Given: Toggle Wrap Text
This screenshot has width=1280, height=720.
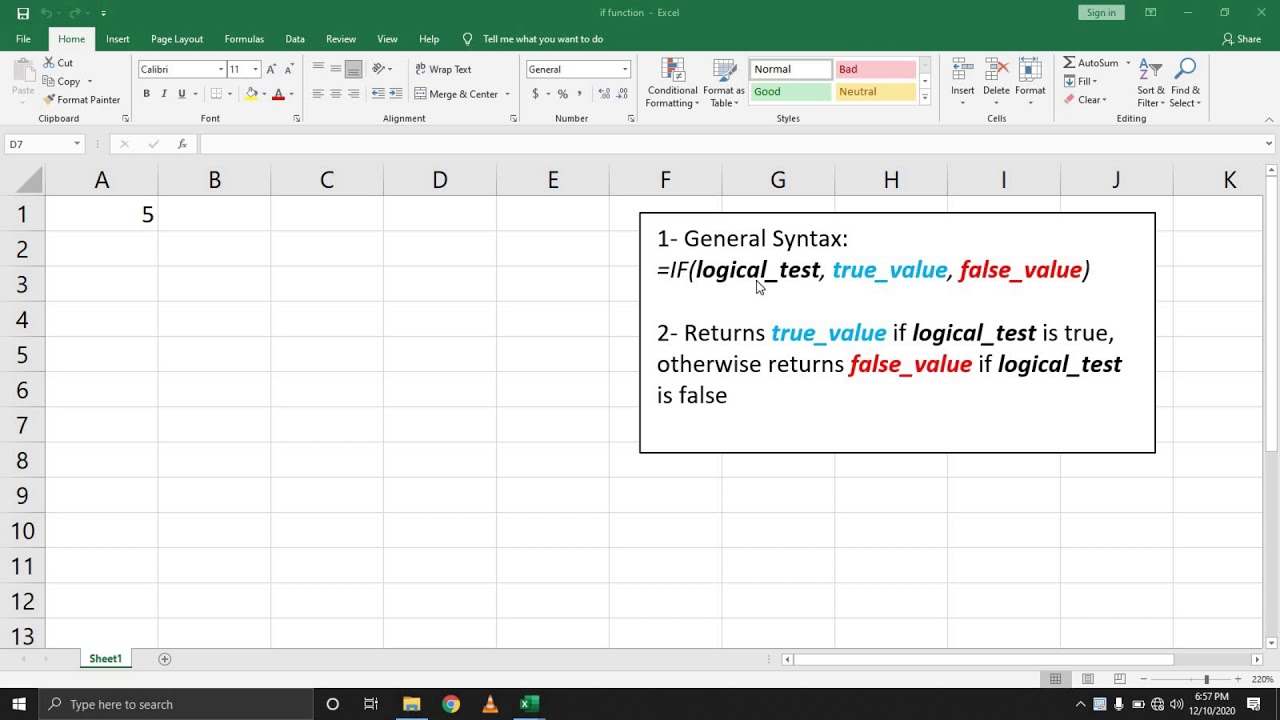Looking at the screenshot, I should [x=442, y=69].
